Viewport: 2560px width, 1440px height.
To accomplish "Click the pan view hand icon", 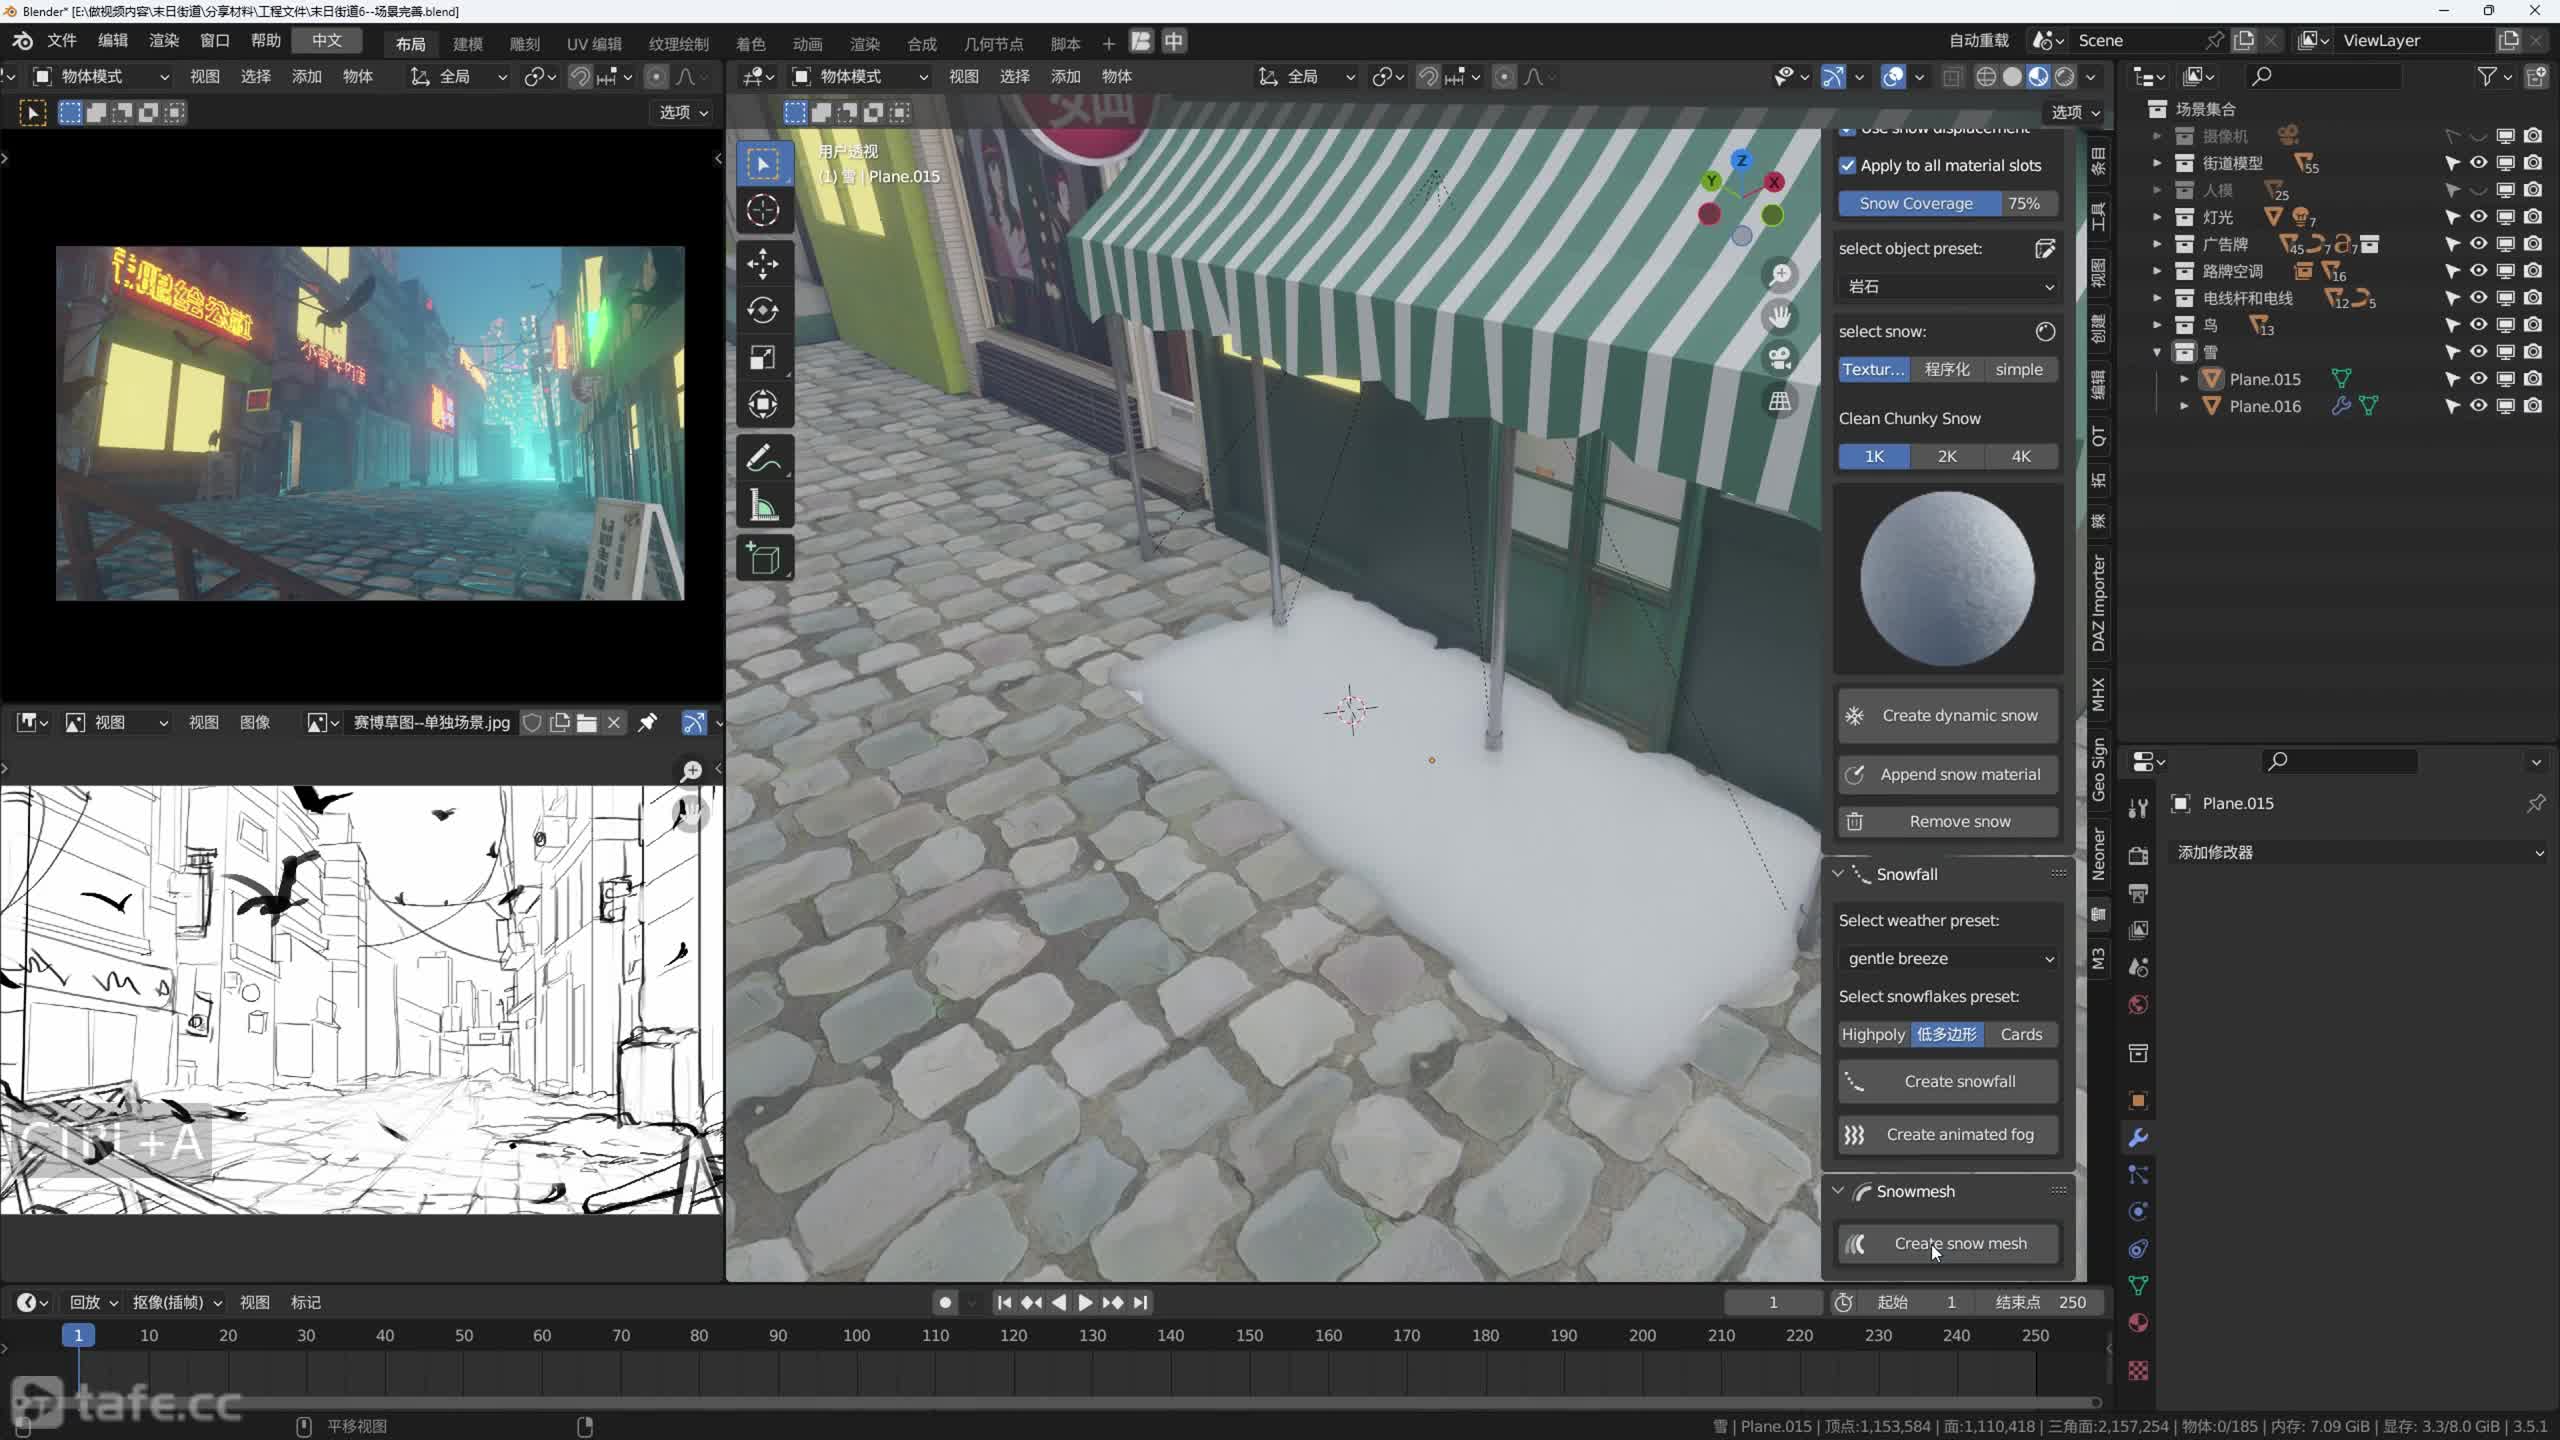I will click(x=1780, y=317).
